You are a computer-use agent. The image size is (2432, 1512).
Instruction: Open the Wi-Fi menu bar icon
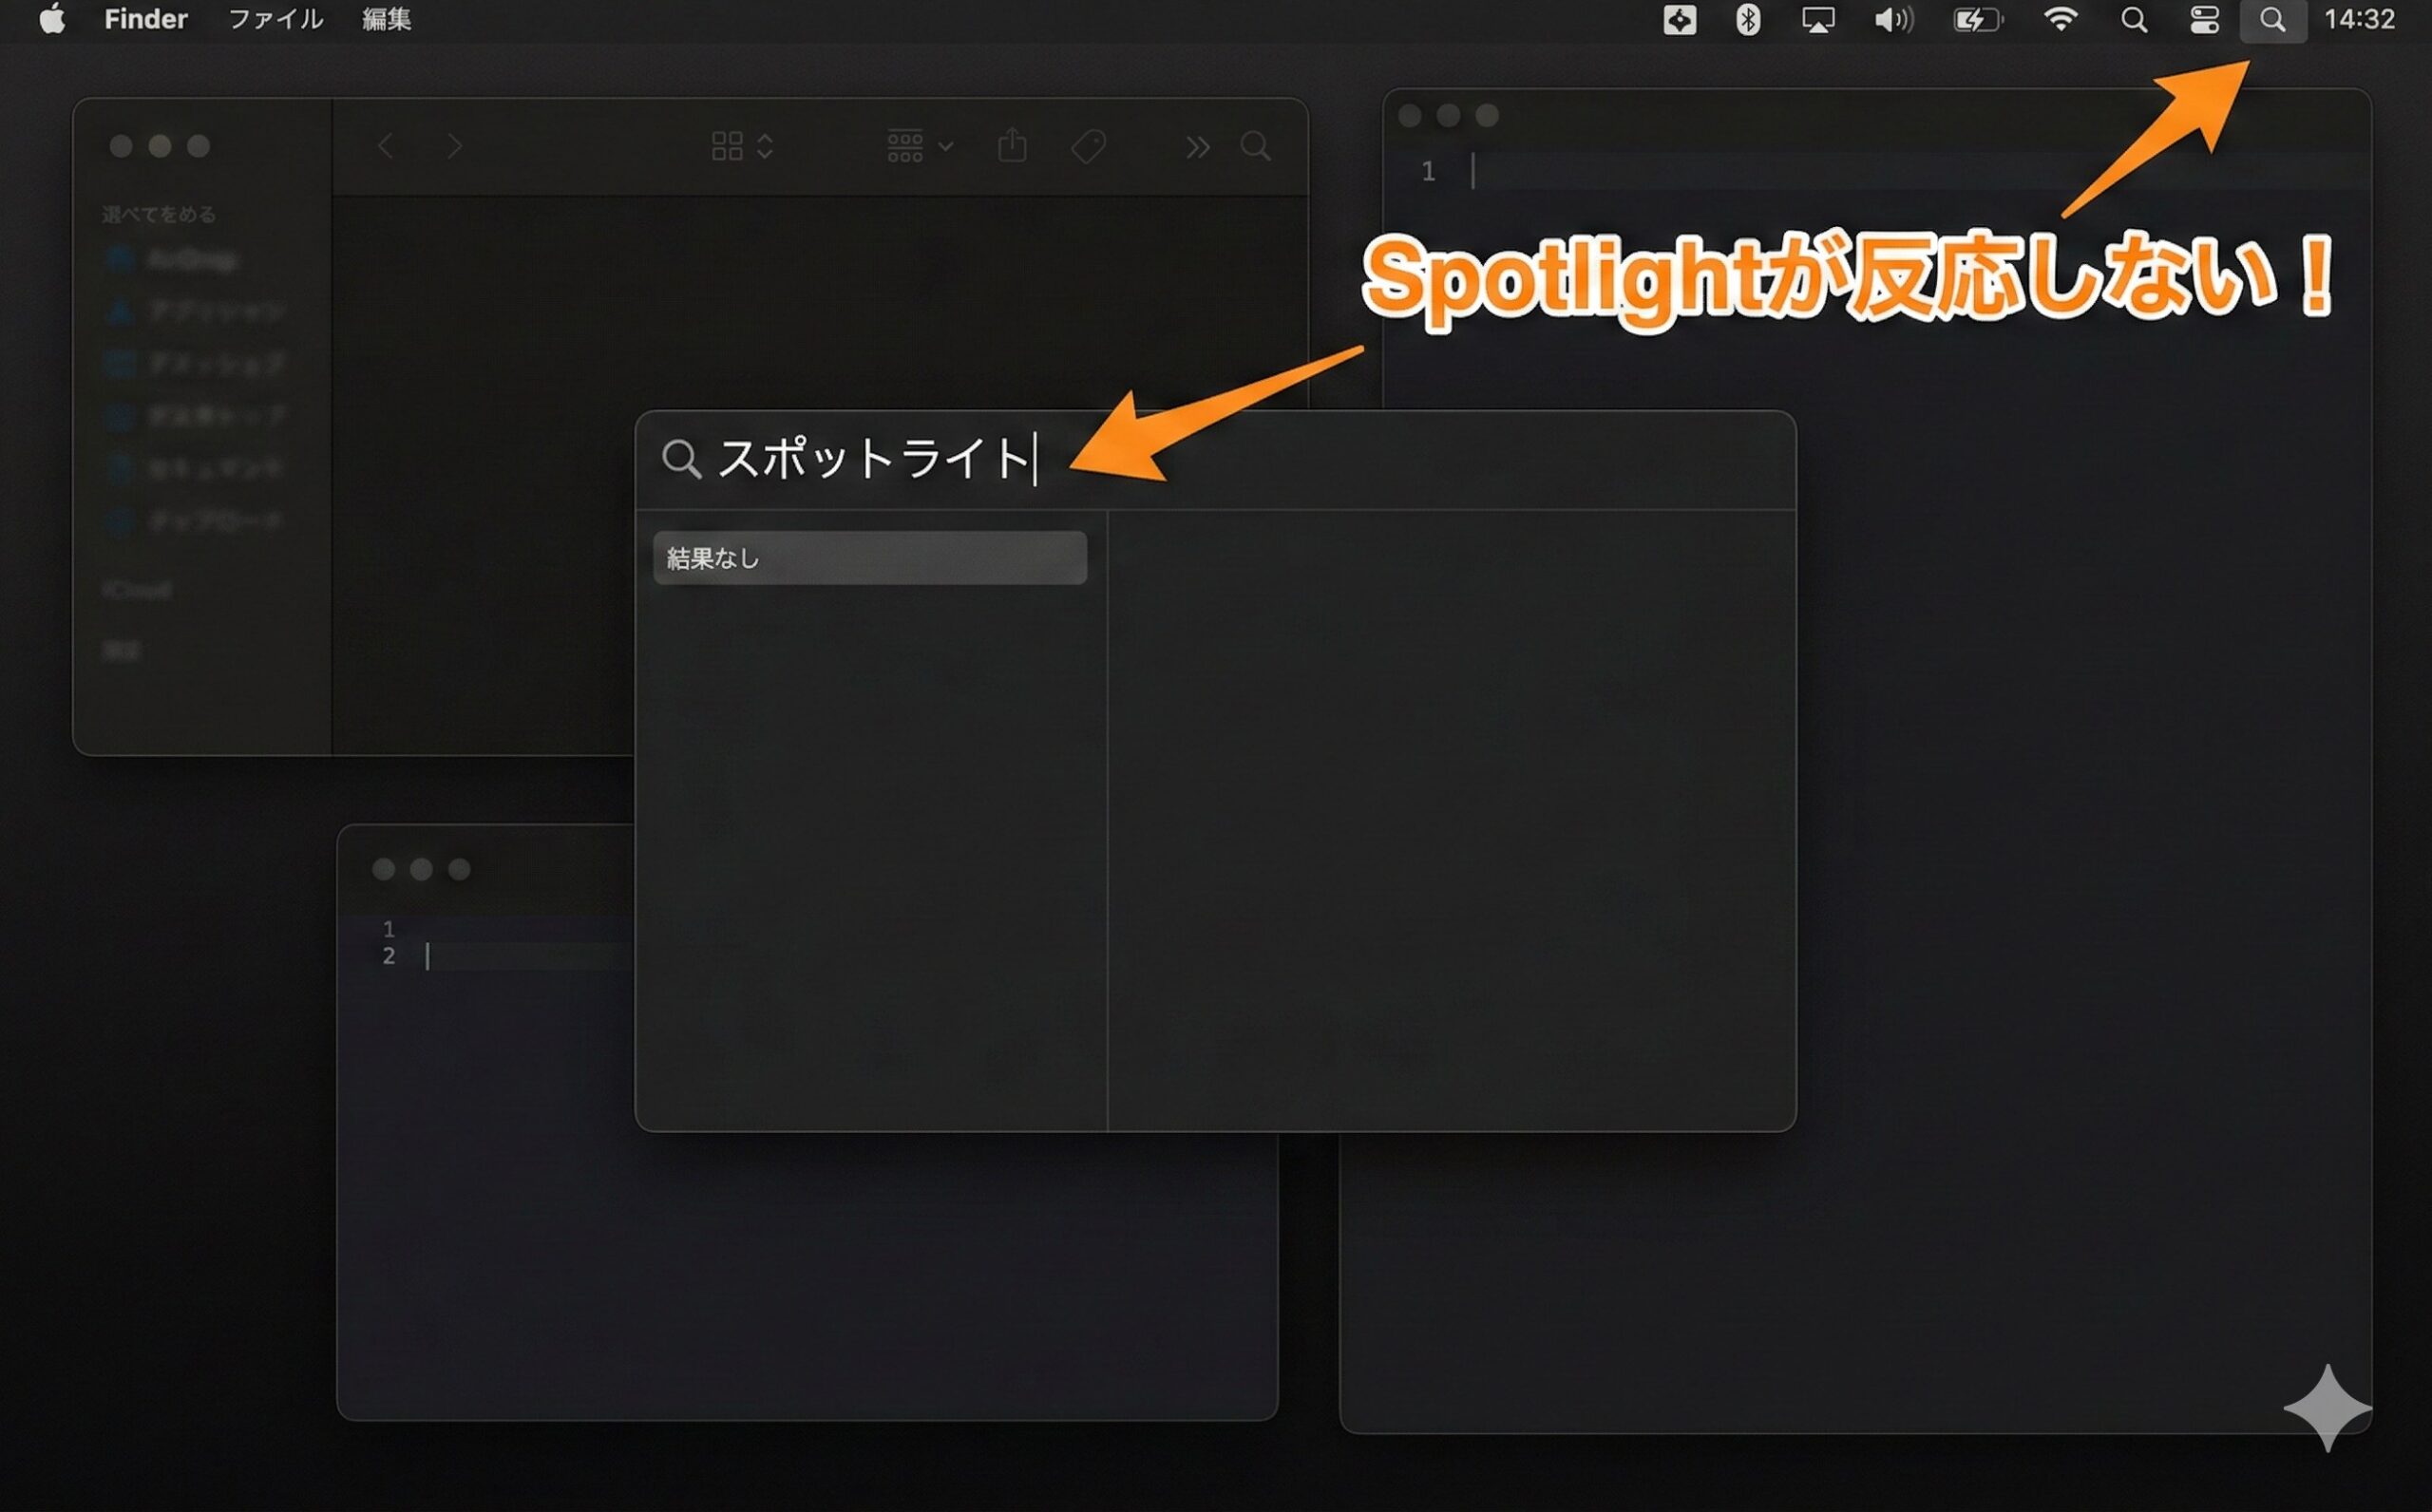coord(2062,19)
